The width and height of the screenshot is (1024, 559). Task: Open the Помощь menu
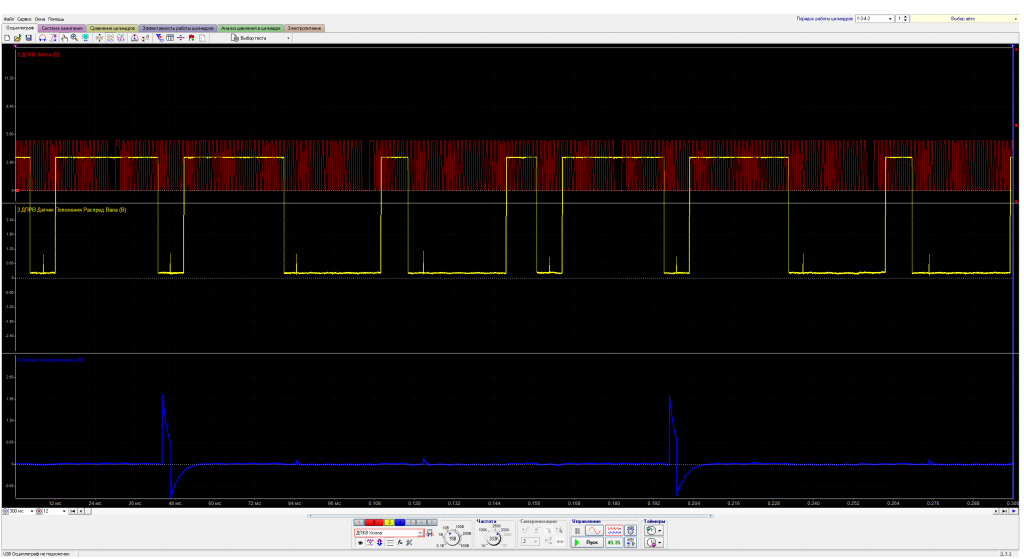click(x=56, y=19)
